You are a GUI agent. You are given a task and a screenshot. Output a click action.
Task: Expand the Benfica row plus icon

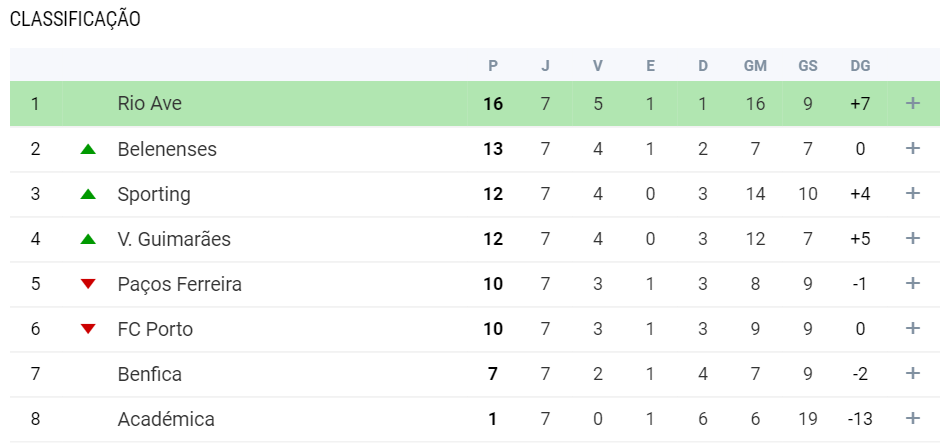[912, 374]
